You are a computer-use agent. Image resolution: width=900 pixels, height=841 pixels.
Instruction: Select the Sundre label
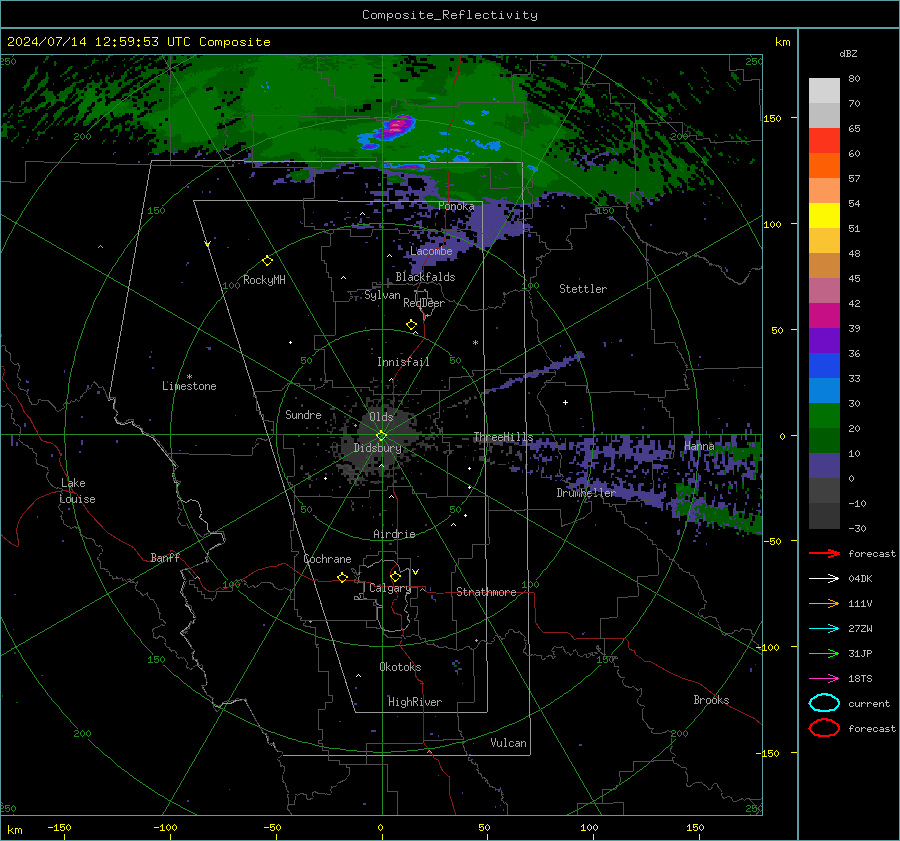coord(303,414)
